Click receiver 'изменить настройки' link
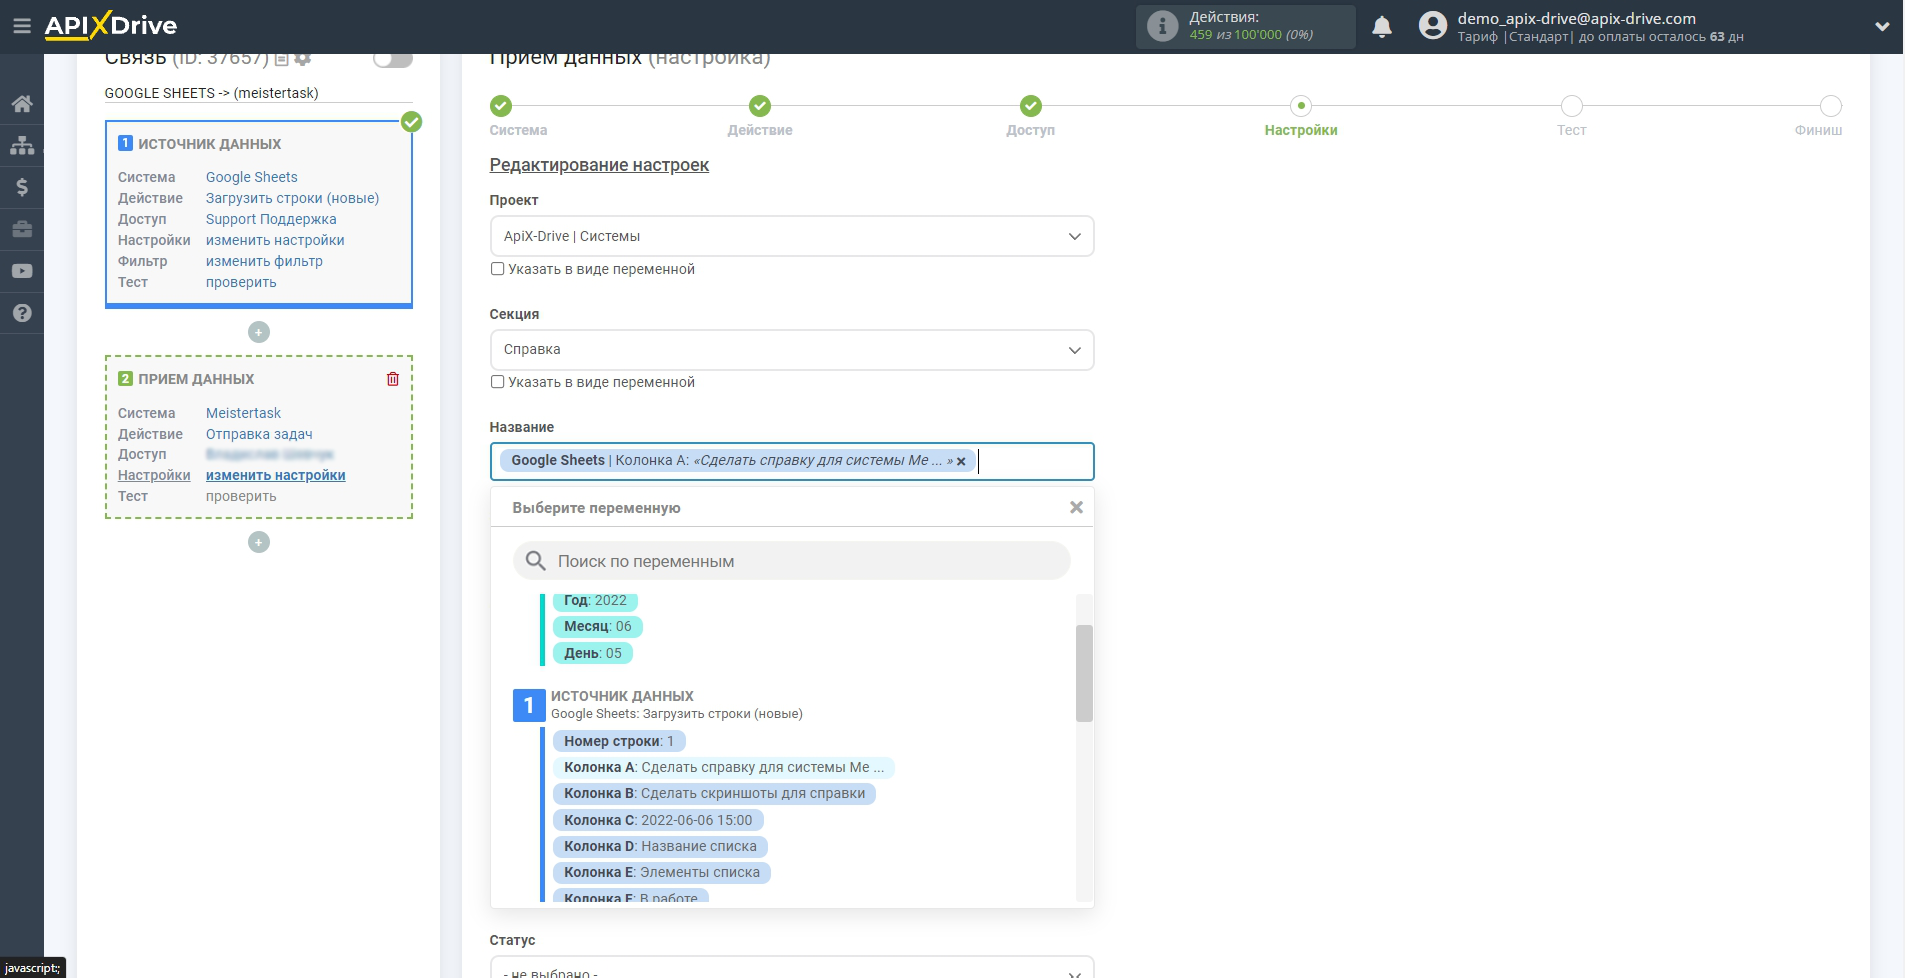Image resolution: width=1905 pixels, height=978 pixels. point(276,475)
